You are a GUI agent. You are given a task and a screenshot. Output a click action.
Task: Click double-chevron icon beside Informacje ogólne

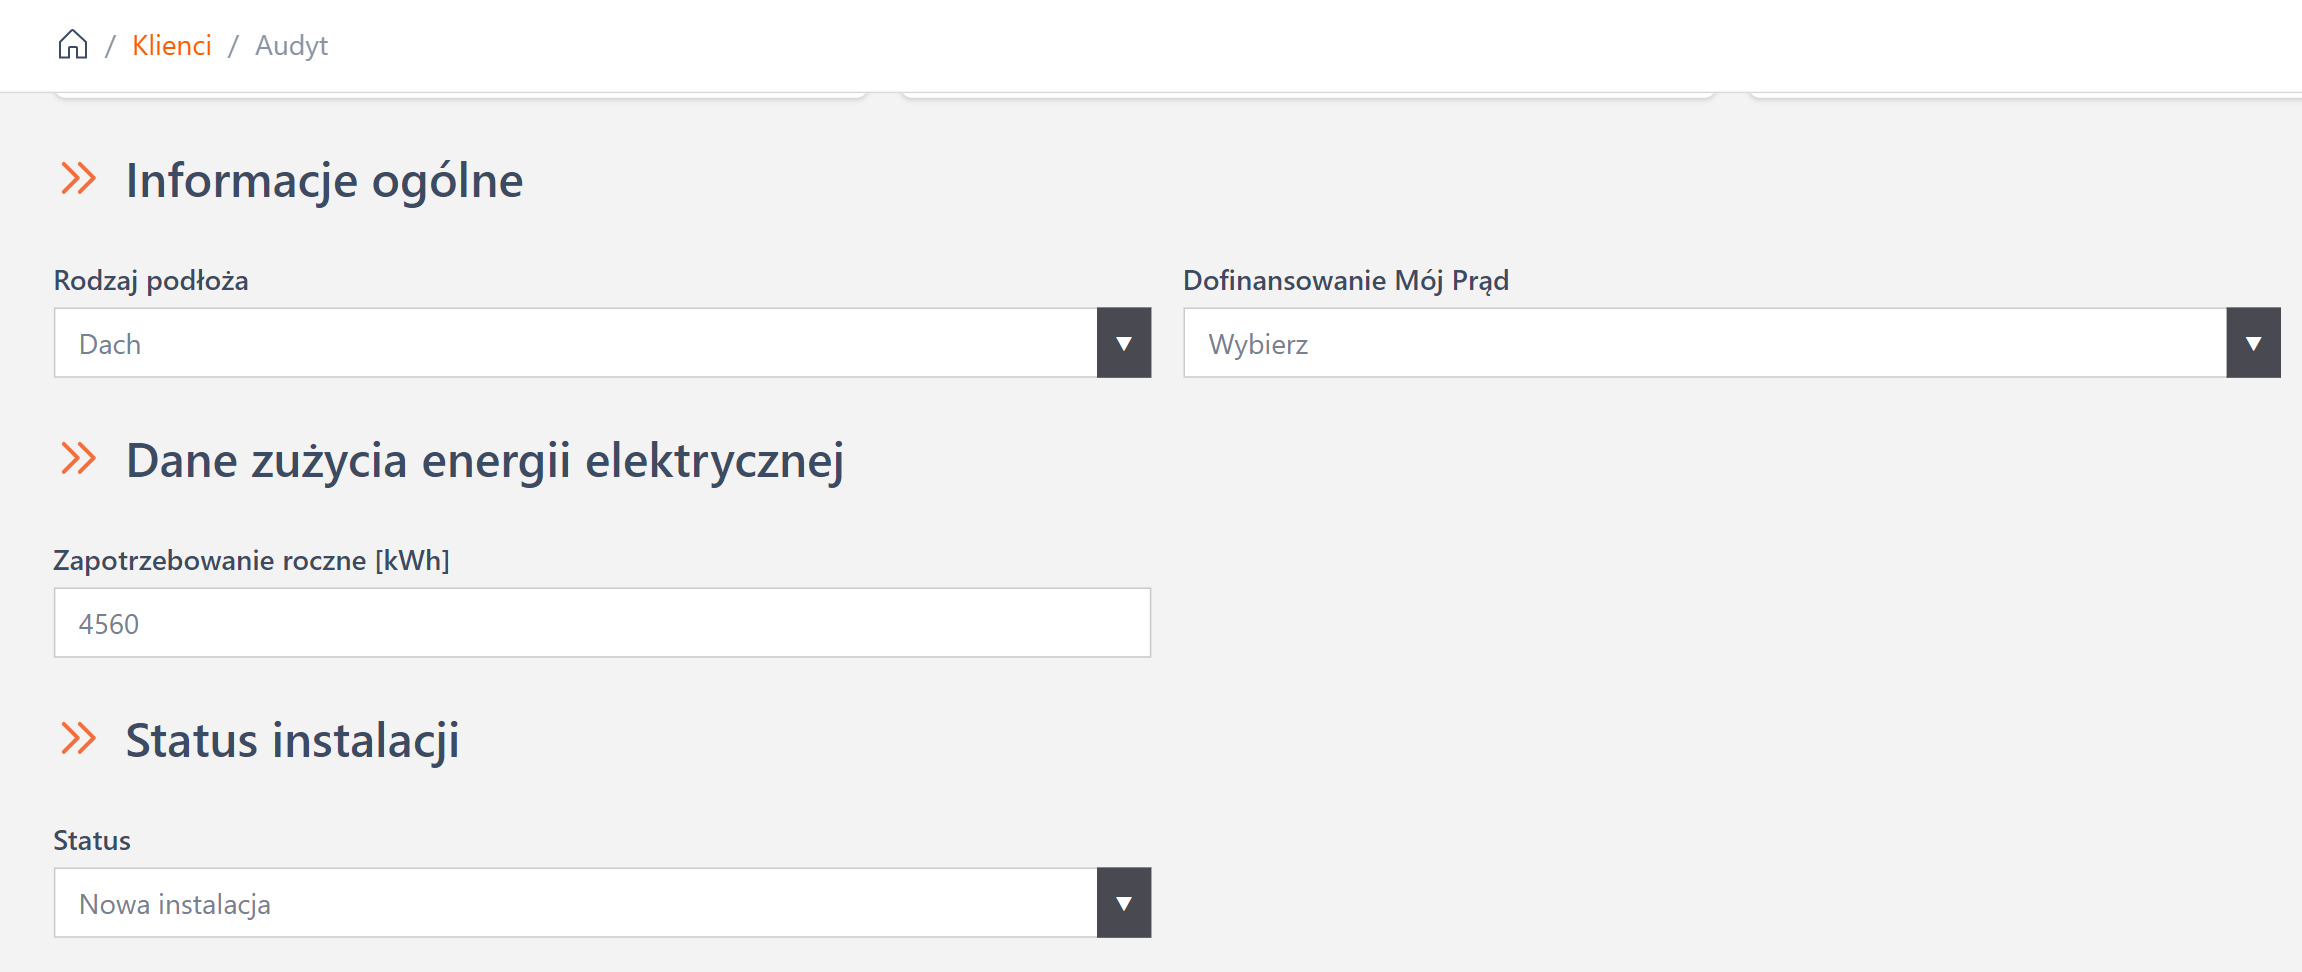point(79,179)
